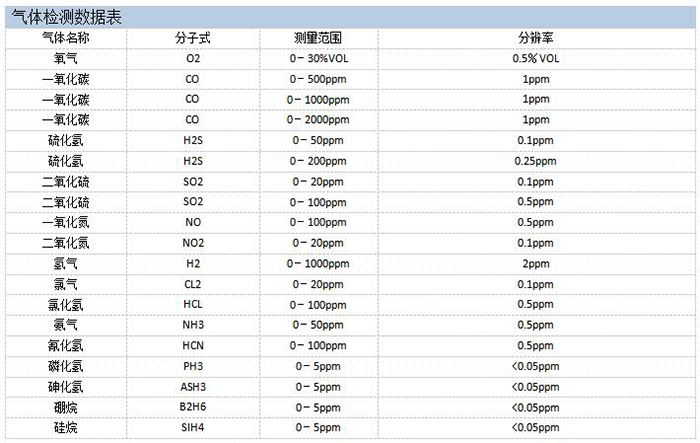700x443 pixels.
Task: Click the NH3 formula cell
Action: [193, 325]
